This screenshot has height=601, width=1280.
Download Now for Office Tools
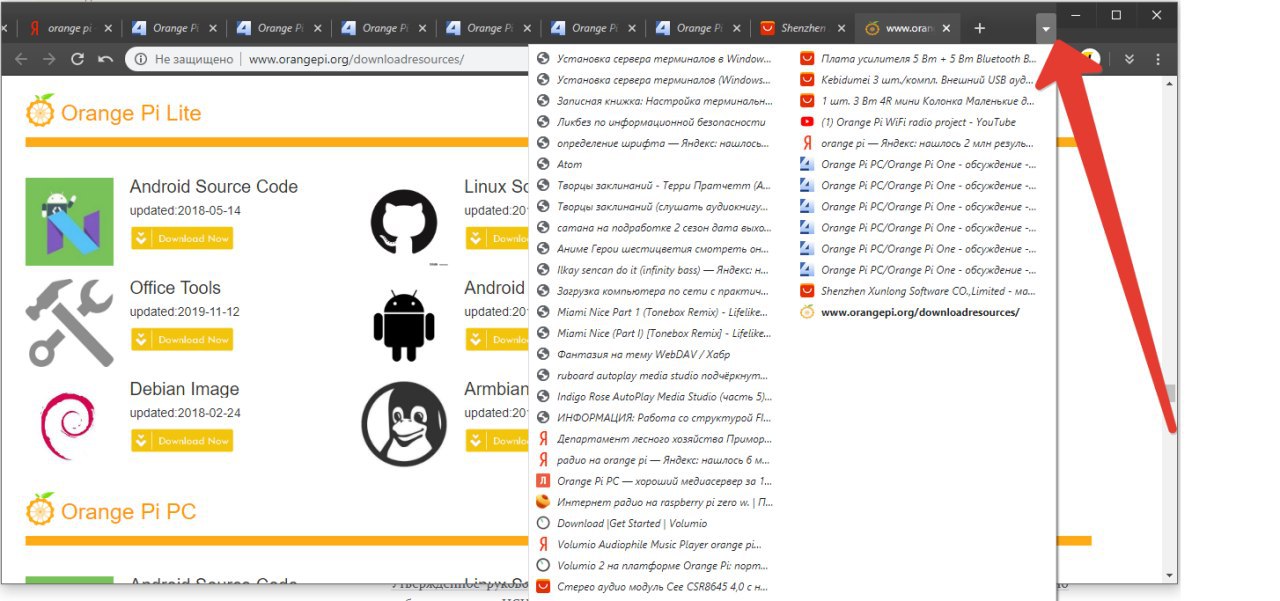coord(181,339)
